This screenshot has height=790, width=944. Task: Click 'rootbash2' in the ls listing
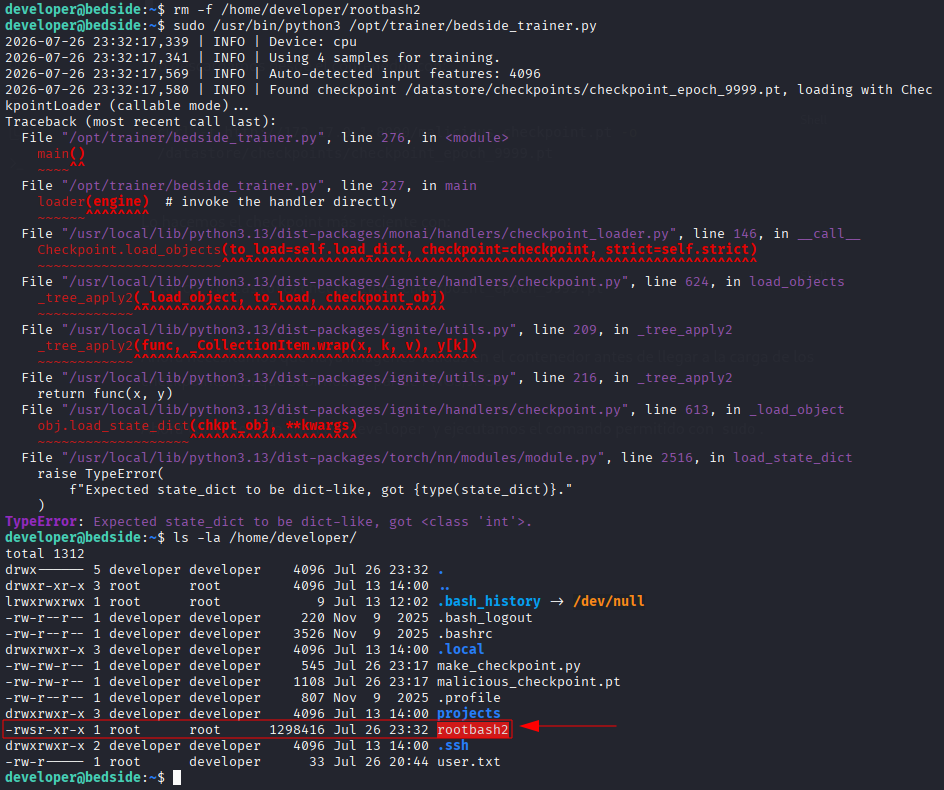click(x=473, y=730)
